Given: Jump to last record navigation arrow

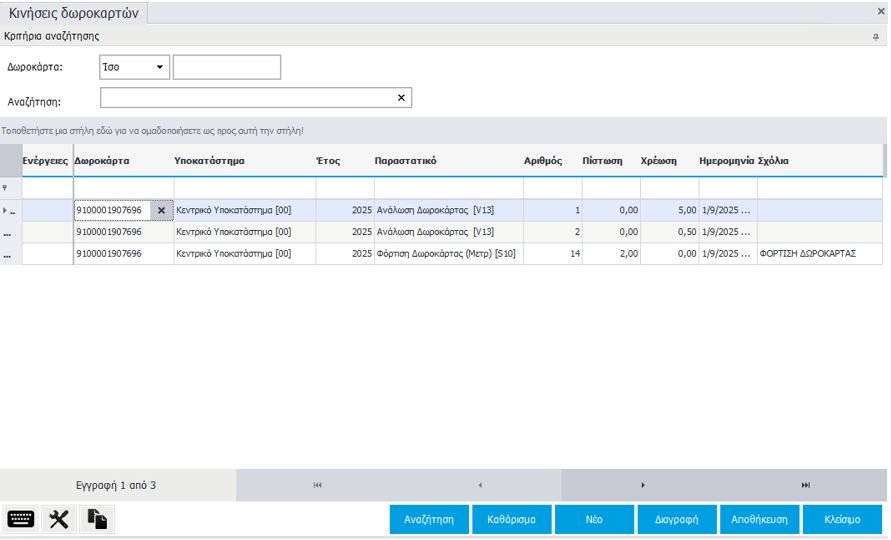Looking at the screenshot, I should coord(805,485).
